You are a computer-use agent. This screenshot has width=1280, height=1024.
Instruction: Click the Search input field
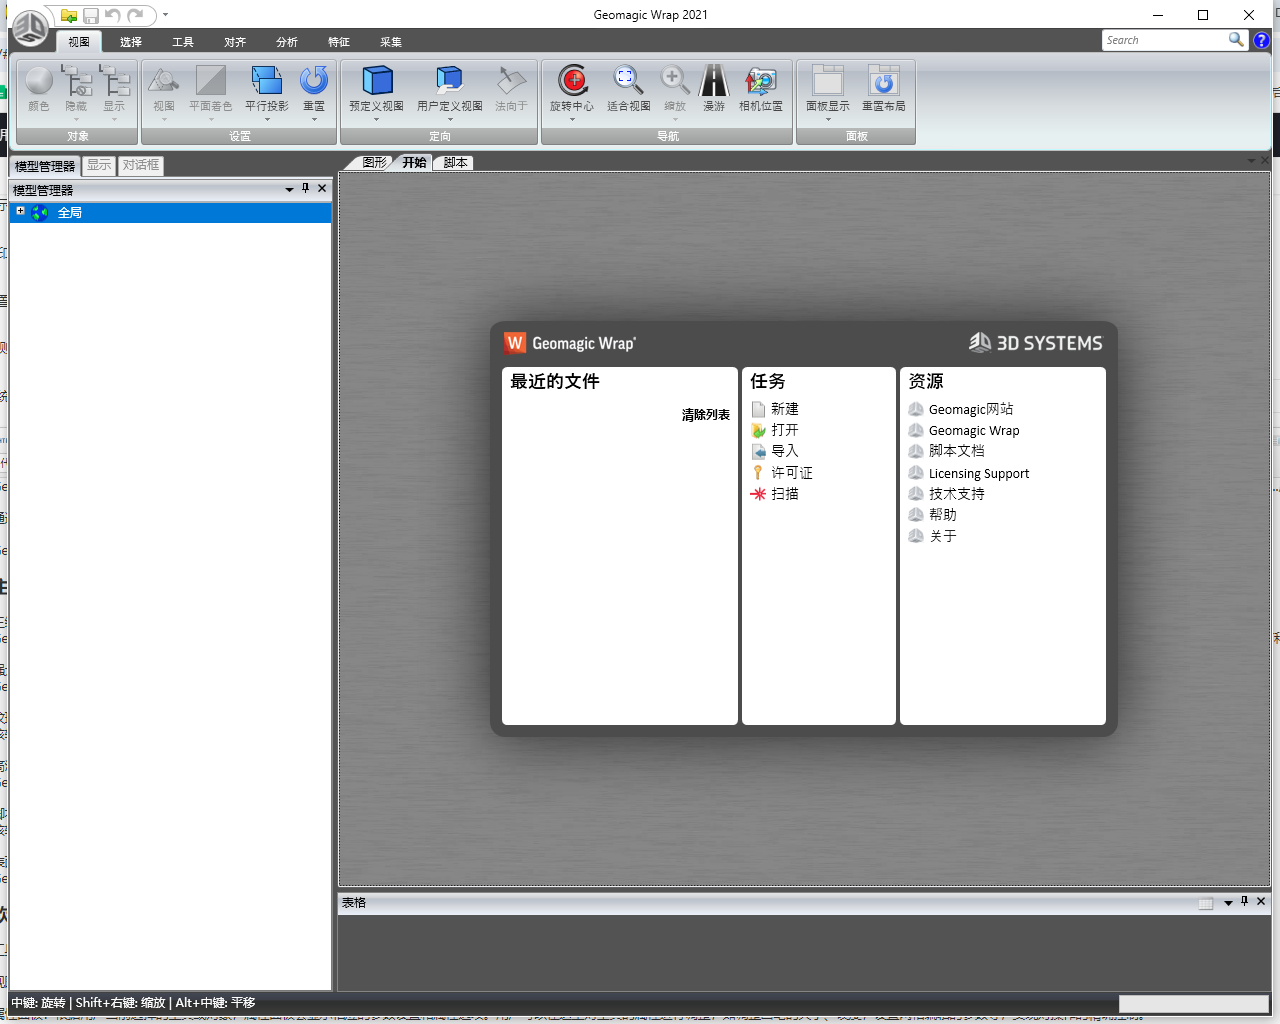pos(1165,40)
